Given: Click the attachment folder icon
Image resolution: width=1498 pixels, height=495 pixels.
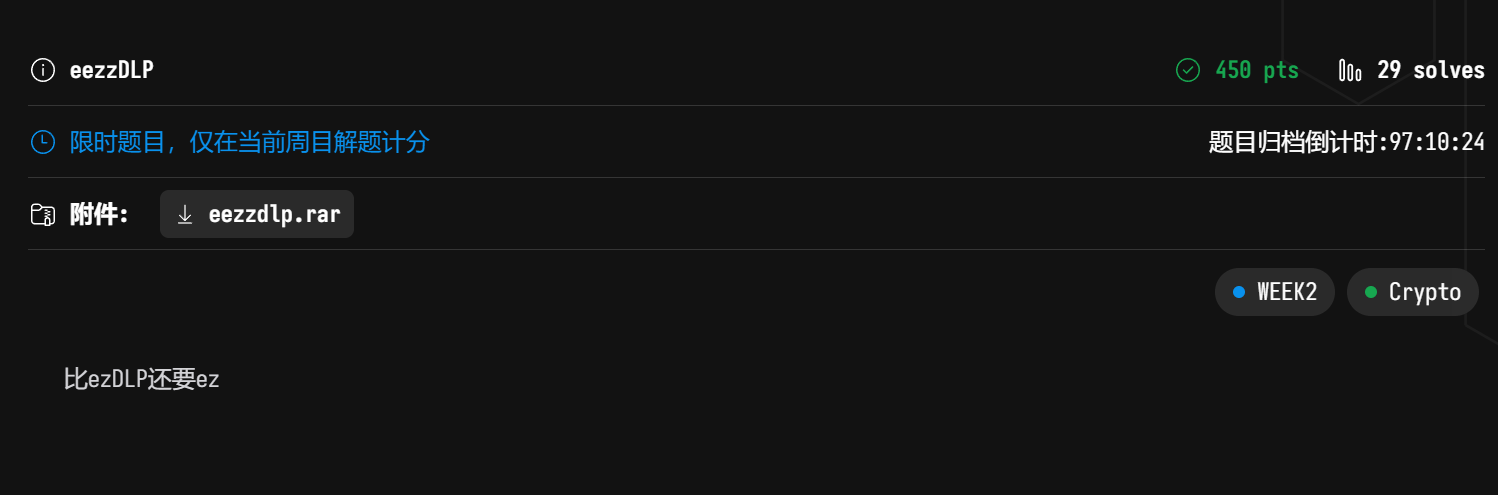Looking at the screenshot, I should pyautogui.click(x=43, y=214).
